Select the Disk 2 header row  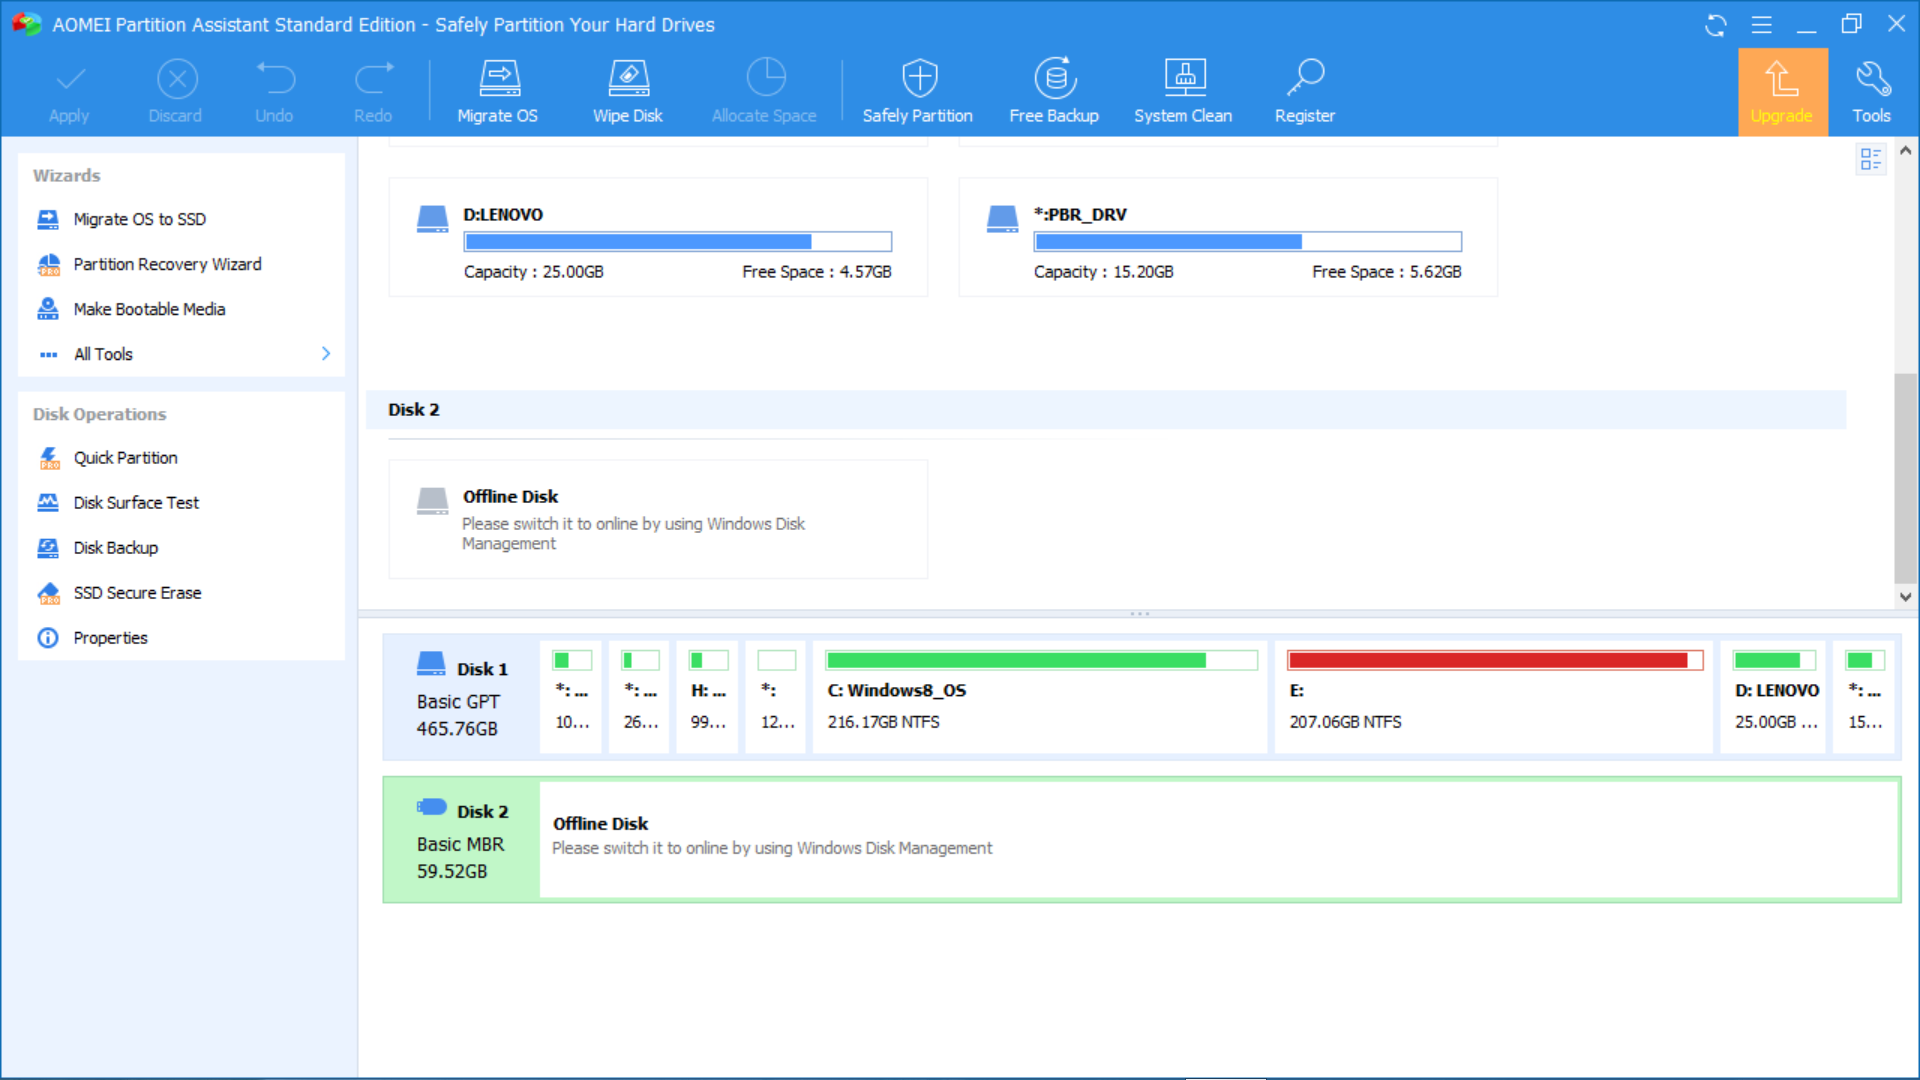pos(1106,410)
